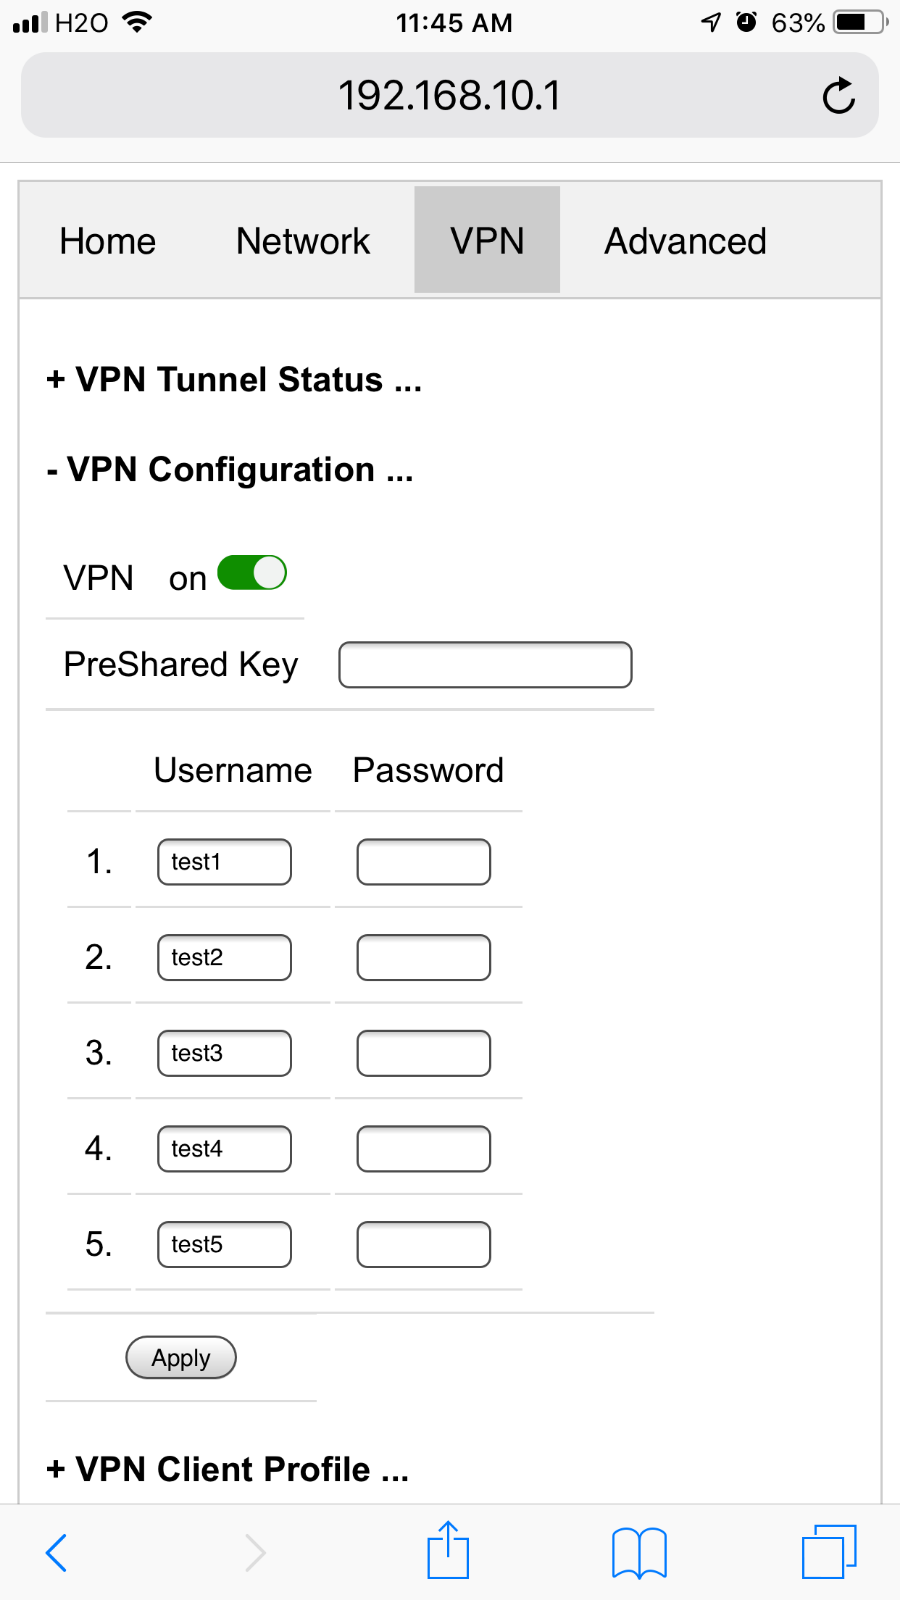
Task: Focus the PreShared Key field
Action: 485,665
